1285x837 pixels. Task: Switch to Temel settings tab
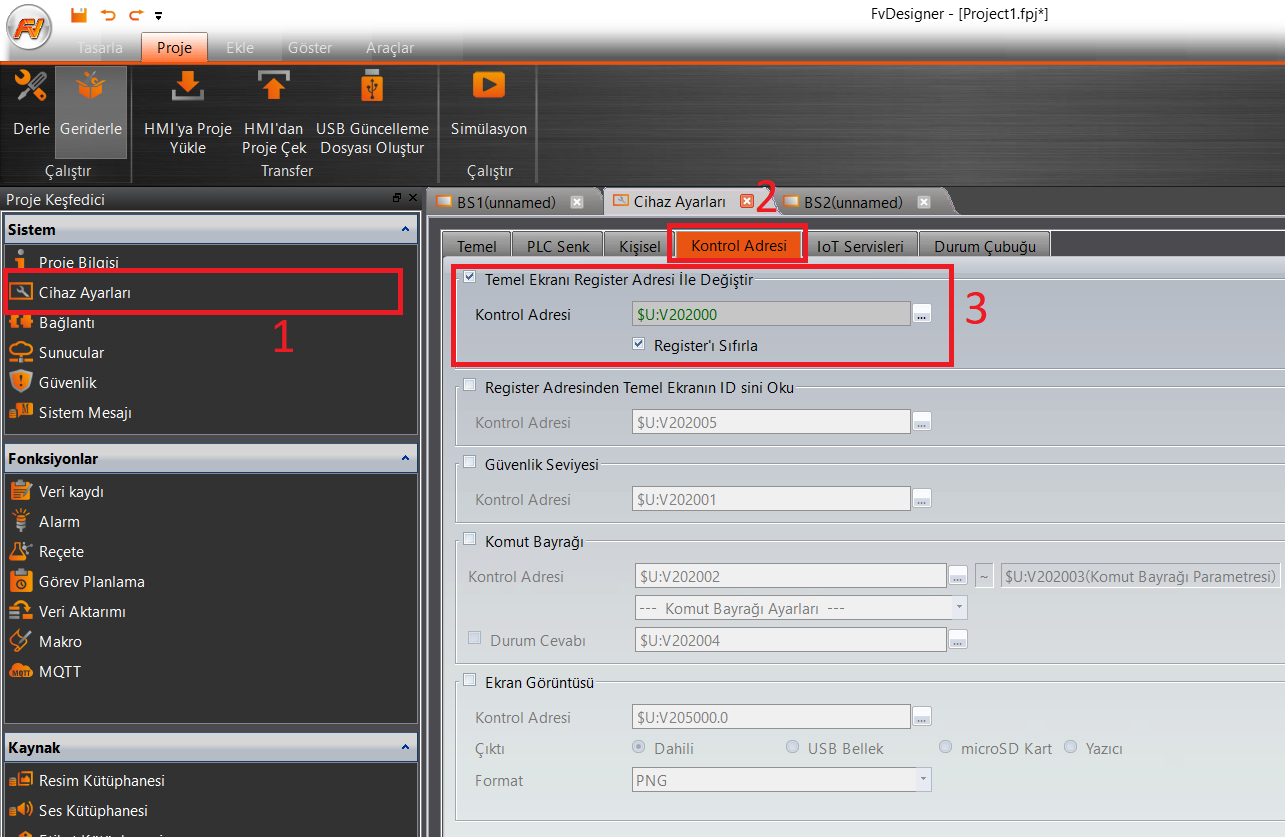click(476, 246)
